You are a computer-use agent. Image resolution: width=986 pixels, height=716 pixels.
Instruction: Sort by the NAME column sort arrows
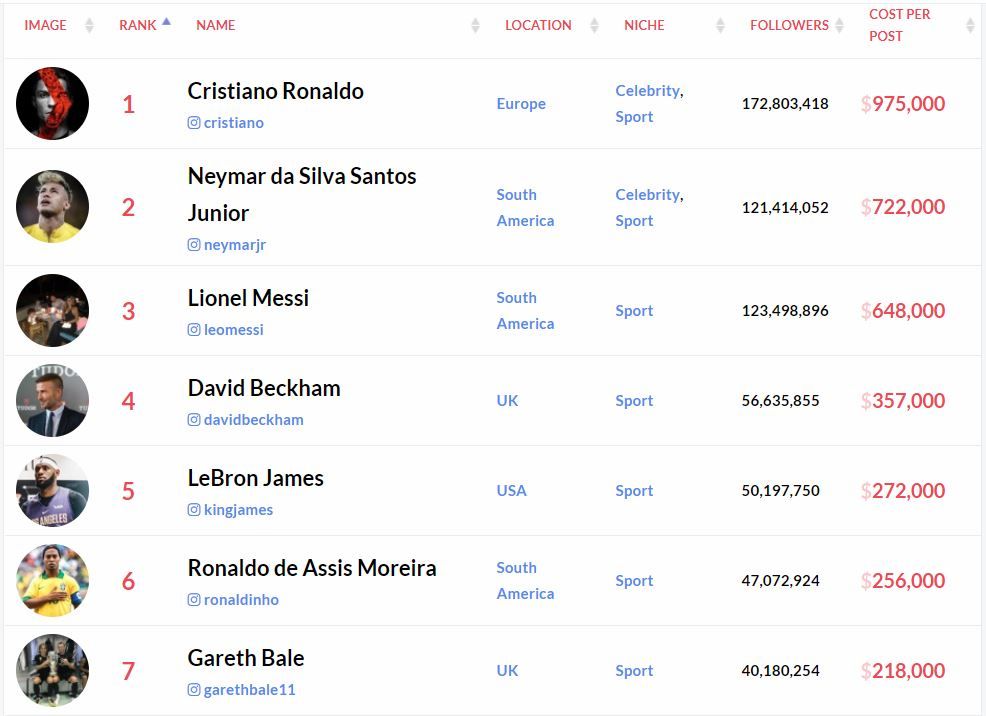pyautogui.click(x=475, y=25)
